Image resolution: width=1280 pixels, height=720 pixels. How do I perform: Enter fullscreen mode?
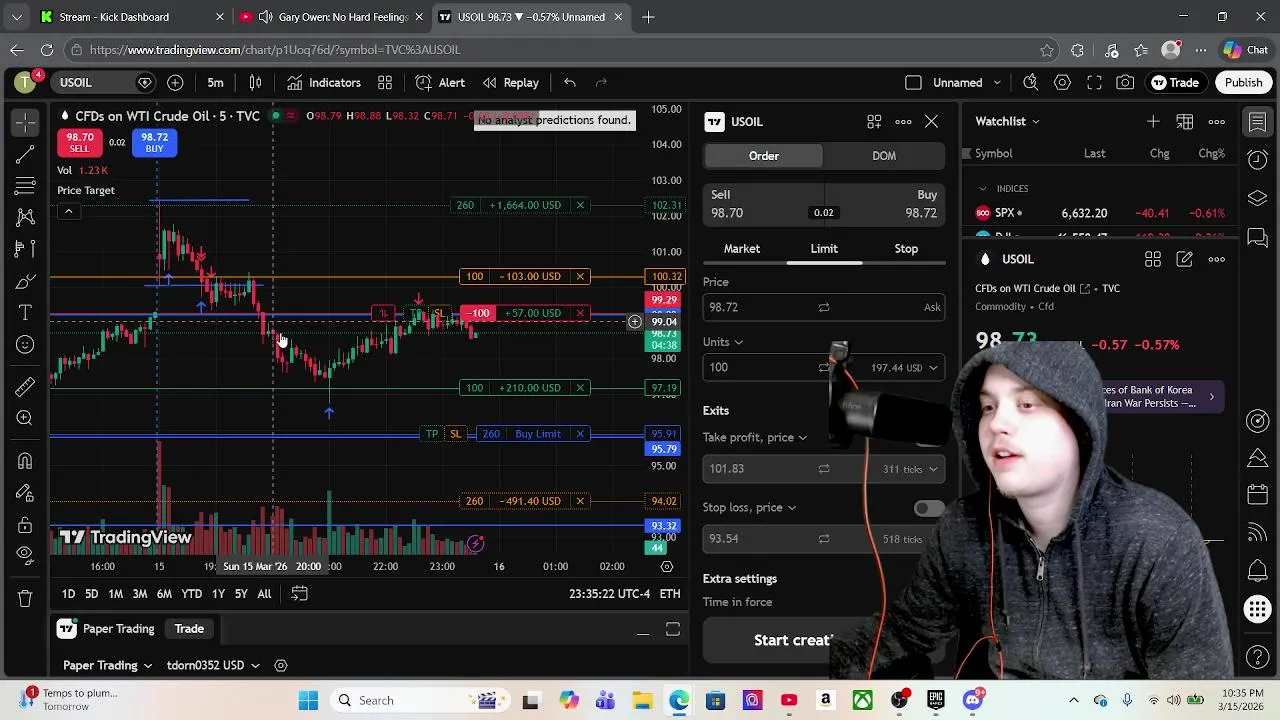tap(1094, 83)
